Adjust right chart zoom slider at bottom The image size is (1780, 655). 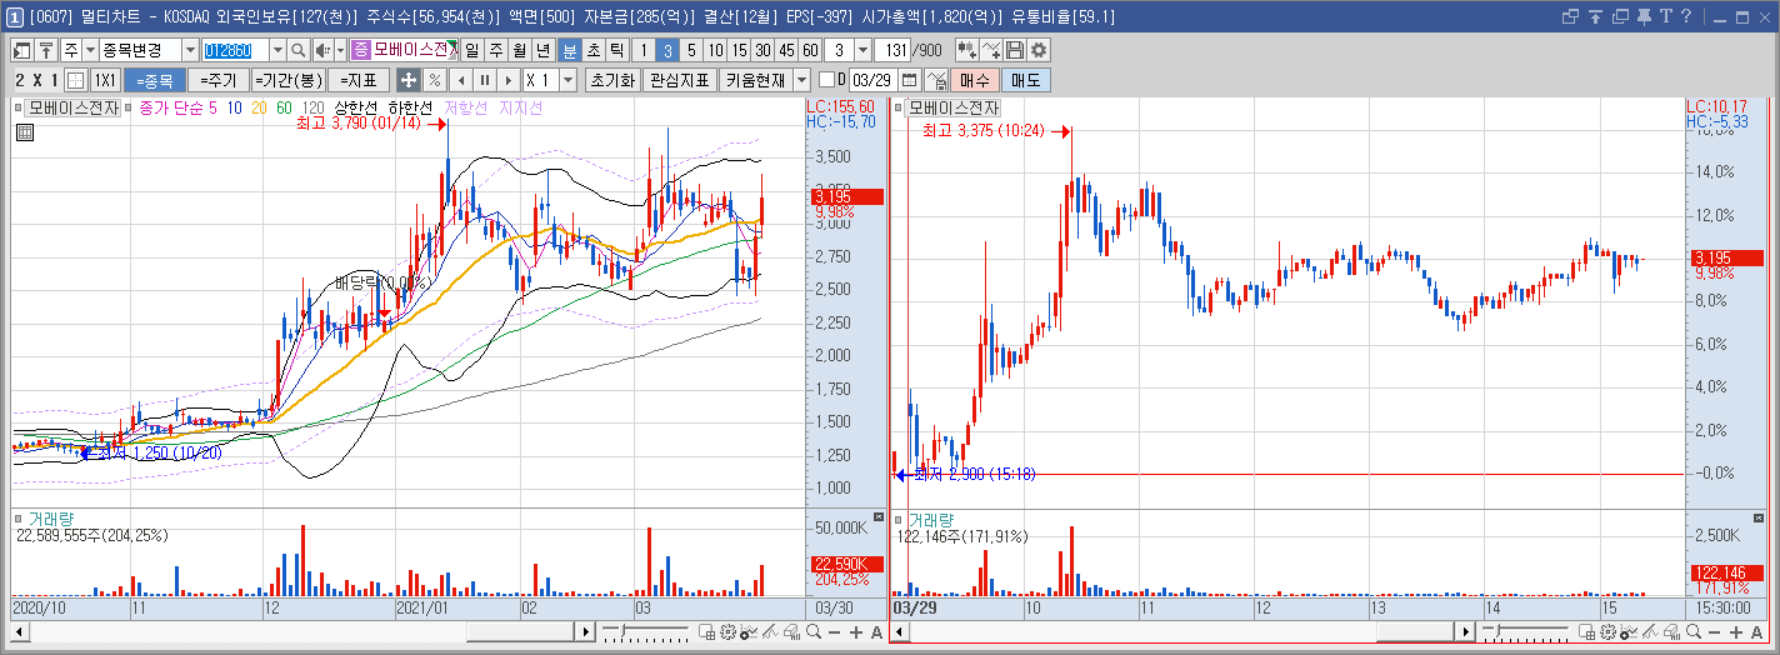(1525, 632)
